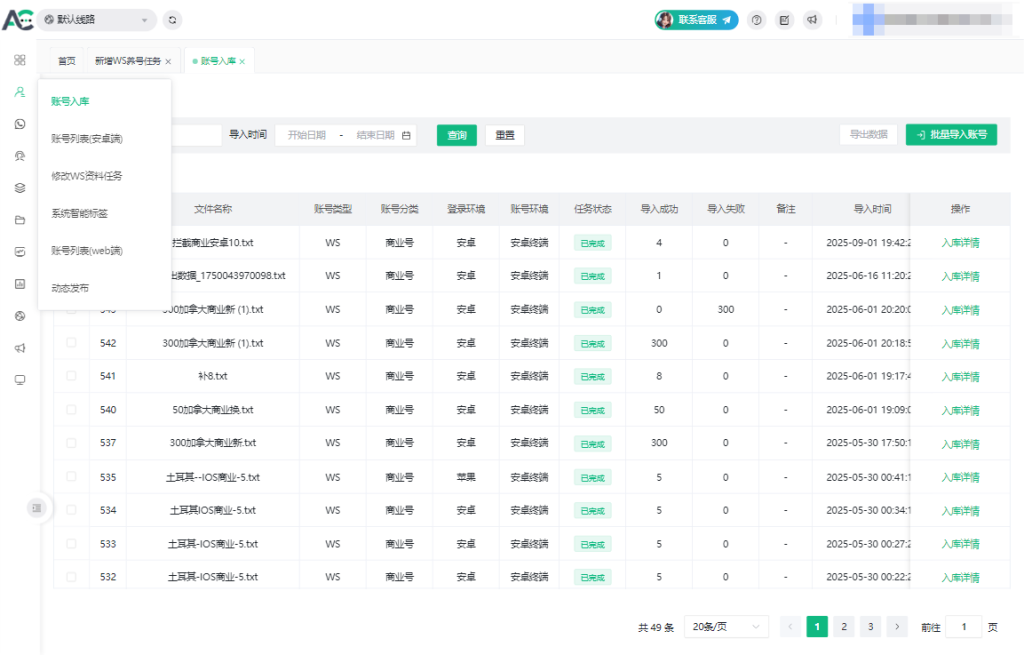
Task: Open the folder icon in sidebar
Action: click(19, 220)
